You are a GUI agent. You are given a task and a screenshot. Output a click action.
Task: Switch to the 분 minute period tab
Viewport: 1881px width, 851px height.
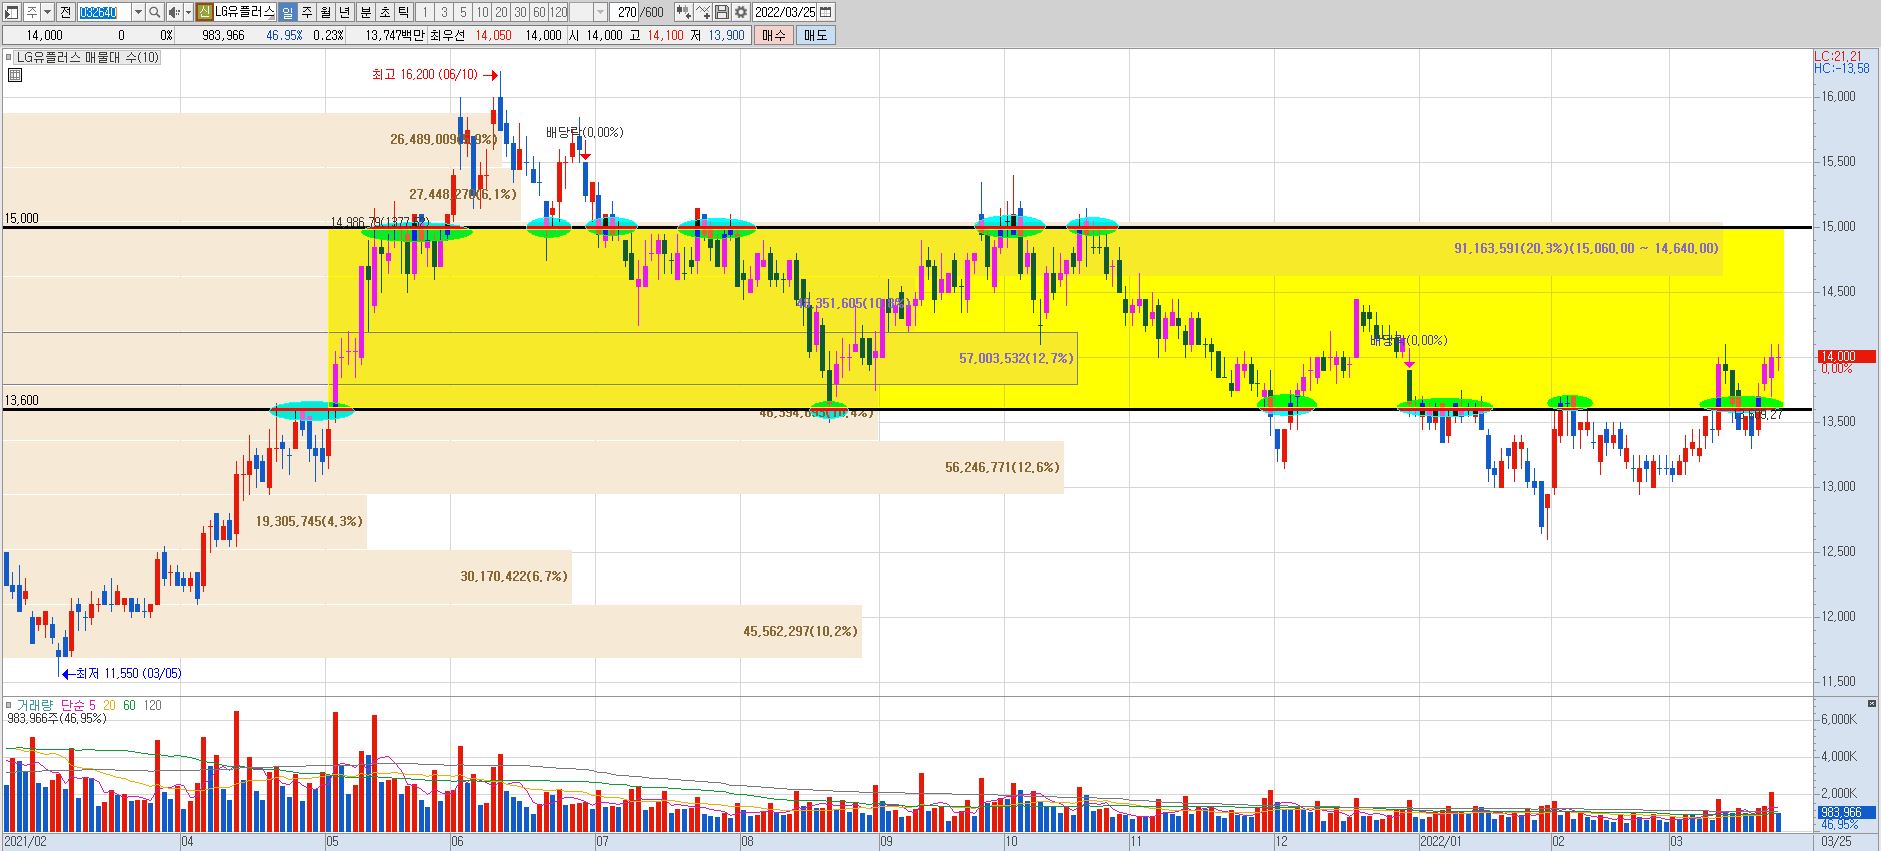tap(365, 12)
